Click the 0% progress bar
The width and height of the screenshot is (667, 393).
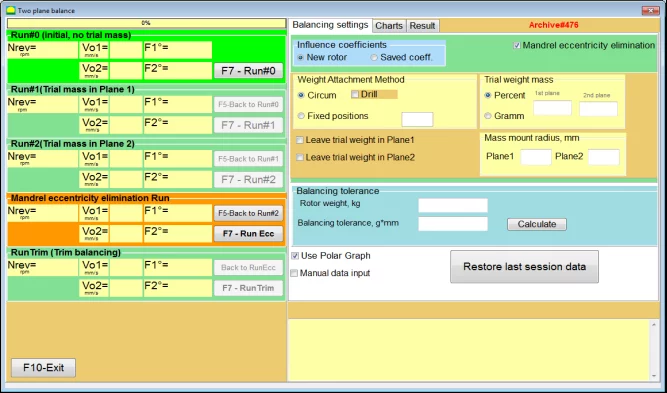click(146, 23)
